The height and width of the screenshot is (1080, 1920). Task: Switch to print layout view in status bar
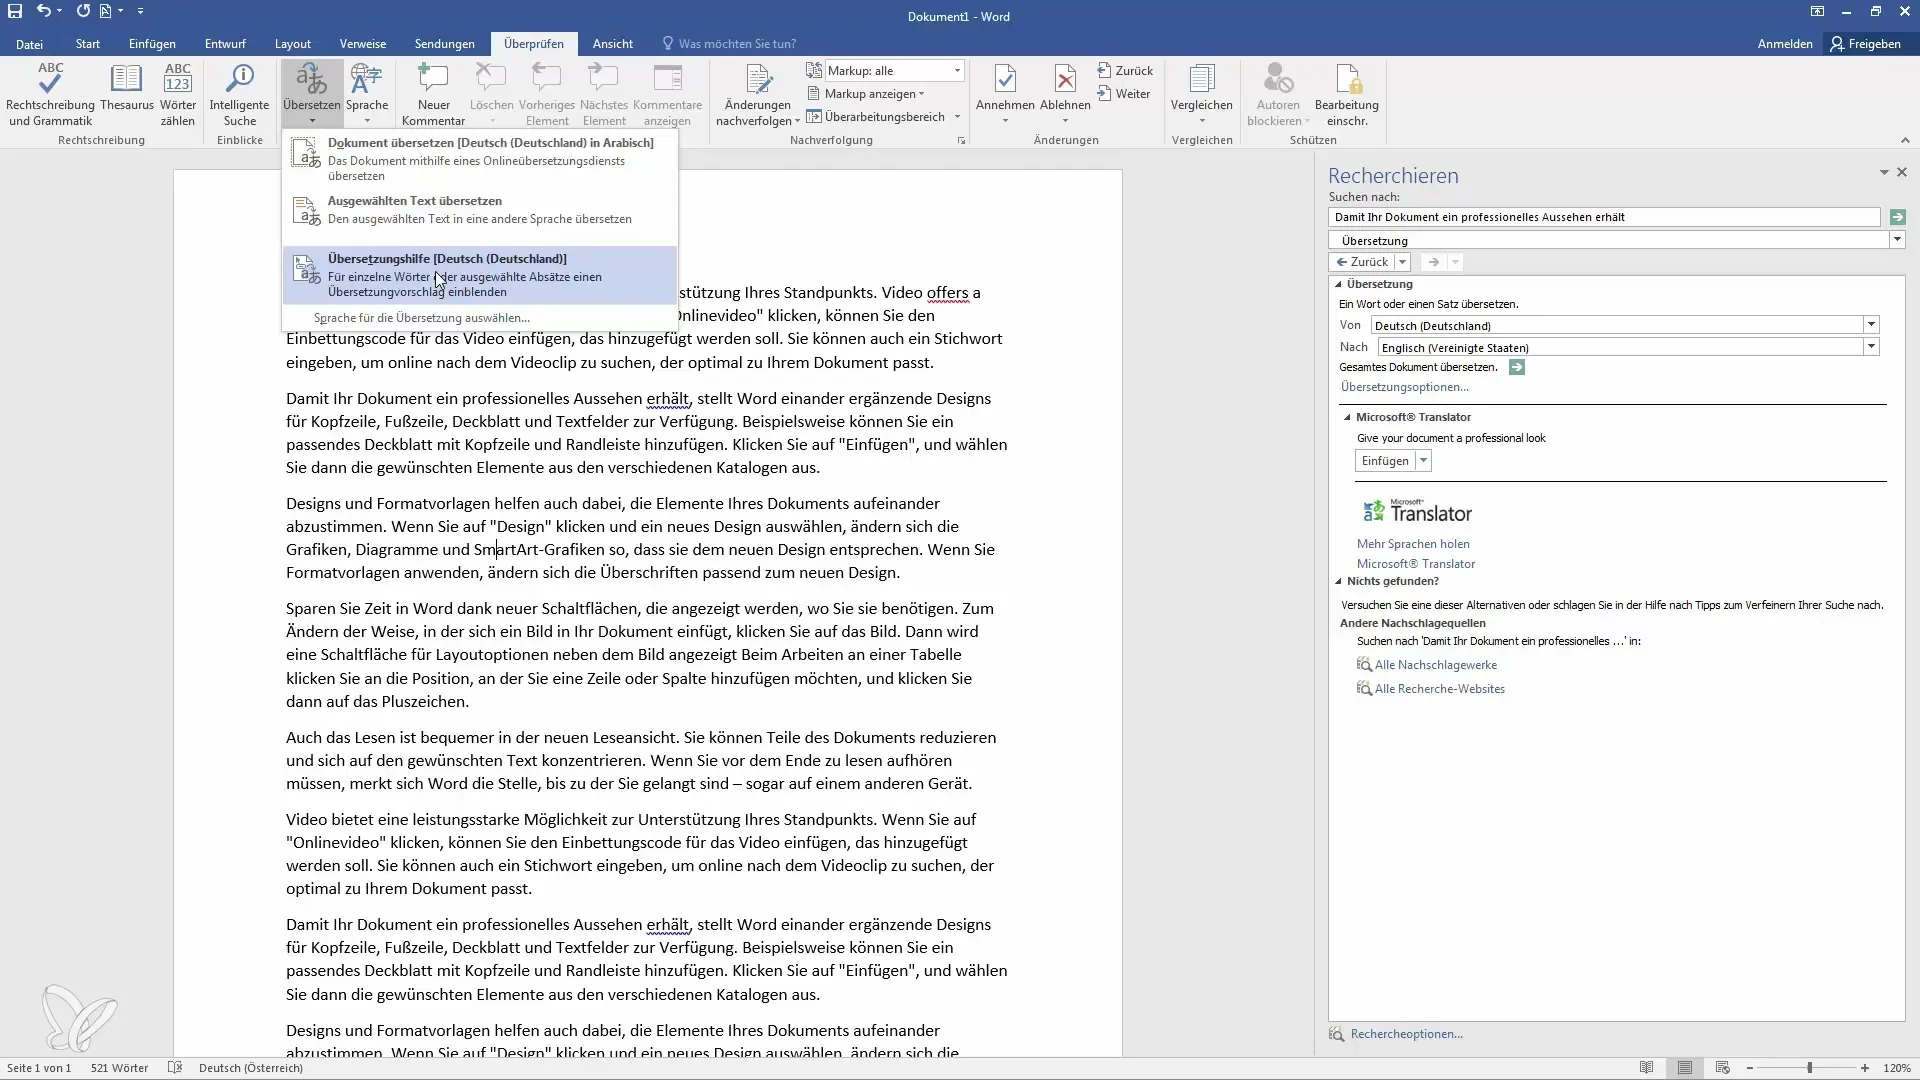[x=1685, y=1068]
